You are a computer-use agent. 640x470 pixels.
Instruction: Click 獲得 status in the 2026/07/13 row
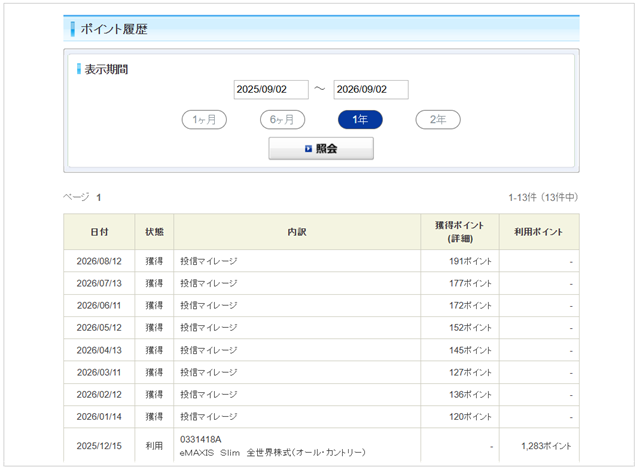pyautogui.click(x=154, y=283)
